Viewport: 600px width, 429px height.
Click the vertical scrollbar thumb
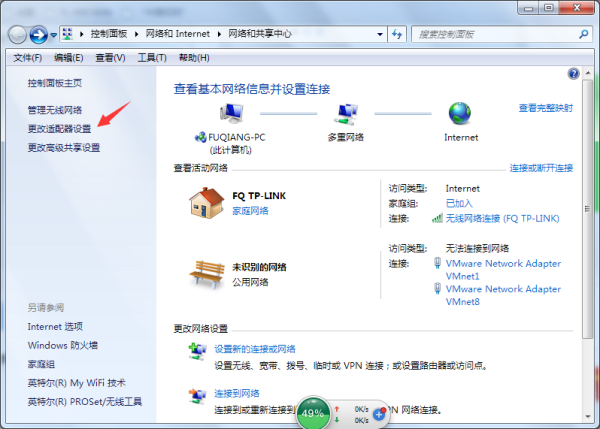[588, 209]
